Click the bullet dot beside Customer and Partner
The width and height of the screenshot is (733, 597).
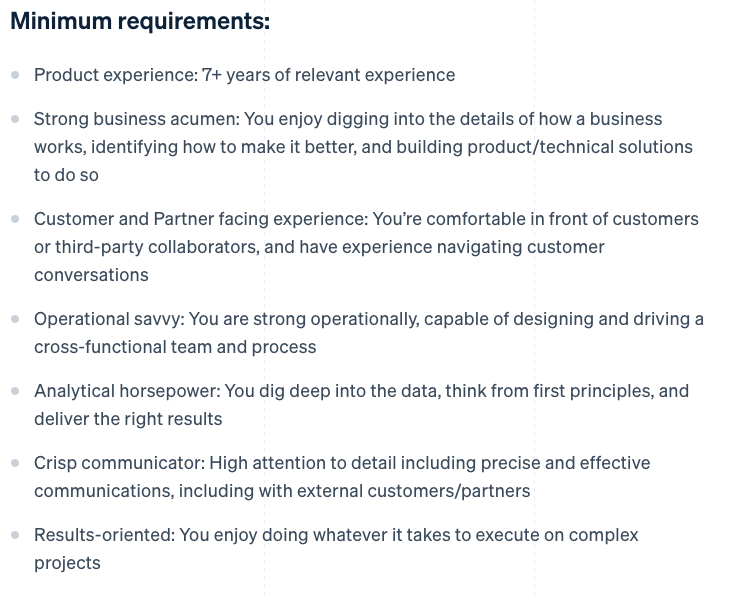(x=15, y=219)
